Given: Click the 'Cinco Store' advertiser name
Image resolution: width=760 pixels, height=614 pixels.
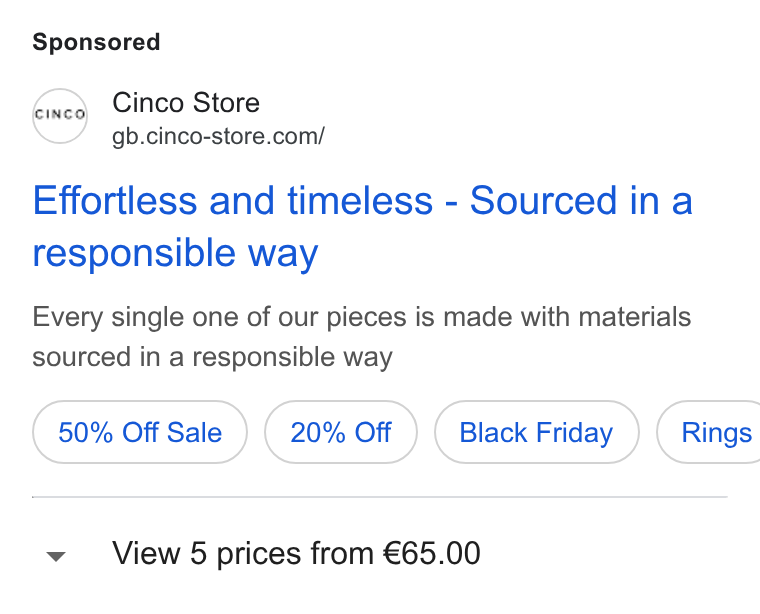Looking at the screenshot, I should click(186, 103).
